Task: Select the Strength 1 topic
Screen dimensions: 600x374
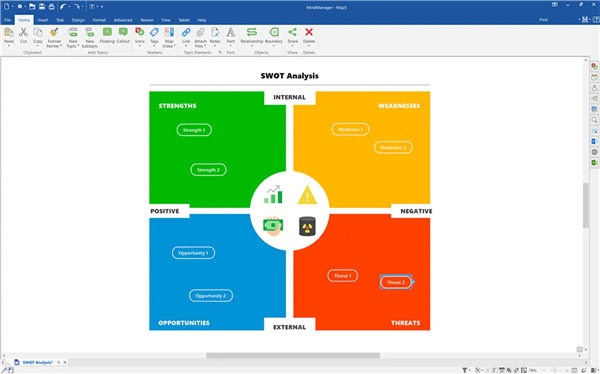Action: (x=194, y=130)
